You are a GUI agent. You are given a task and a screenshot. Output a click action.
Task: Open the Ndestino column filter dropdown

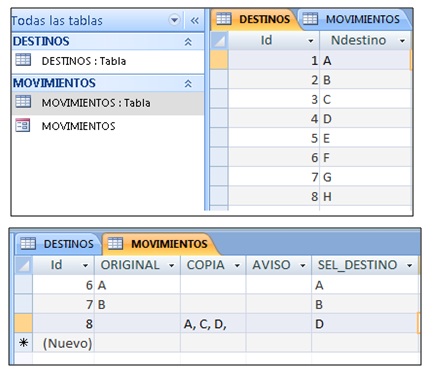pyautogui.click(x=402, y=41)
